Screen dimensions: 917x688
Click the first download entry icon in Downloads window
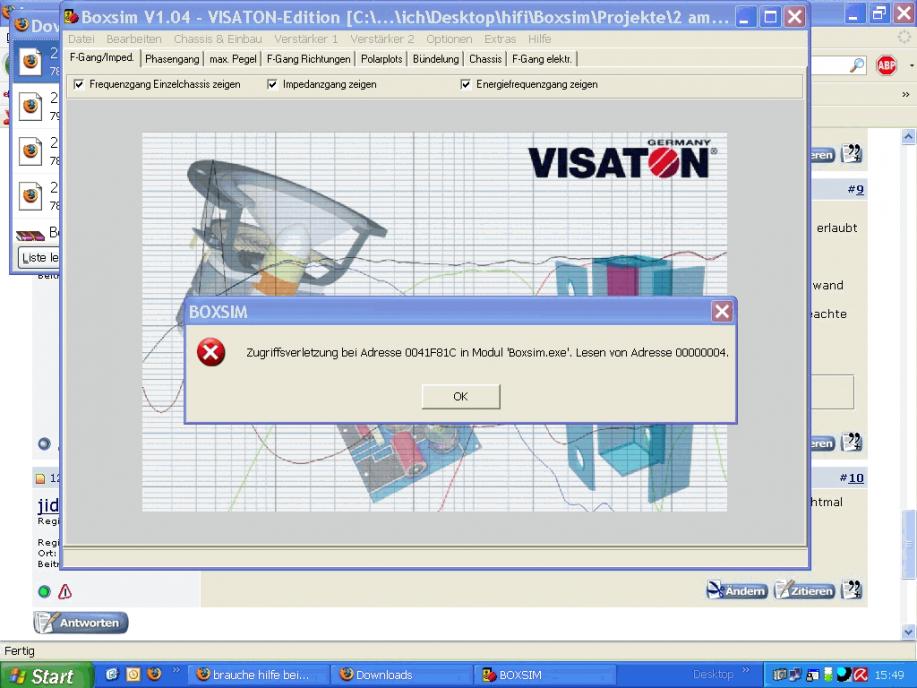pyautogui.click(x=30, y=61)
